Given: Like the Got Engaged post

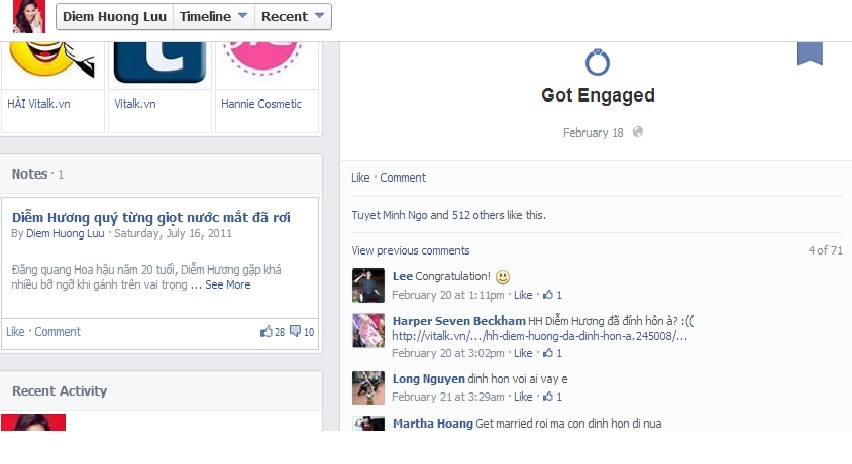Looking at the screenshot, I should (360, 178).
